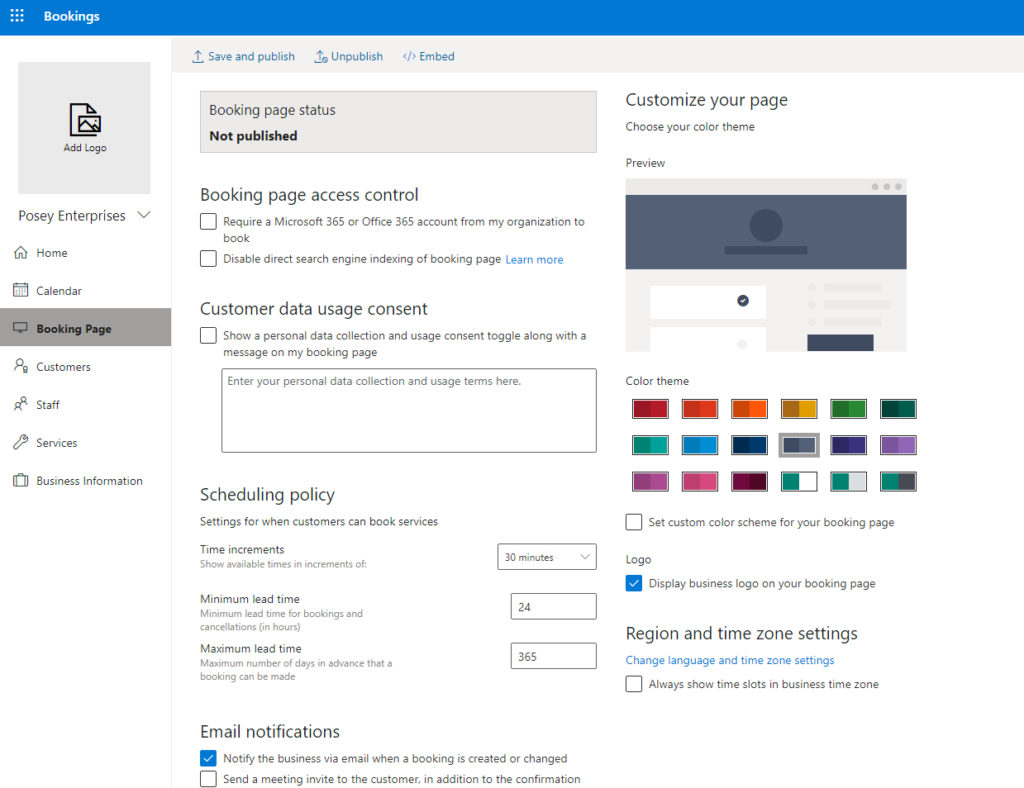Open Change language and time zone settings
1024x788 pixels.
click(x=729, y=660)
